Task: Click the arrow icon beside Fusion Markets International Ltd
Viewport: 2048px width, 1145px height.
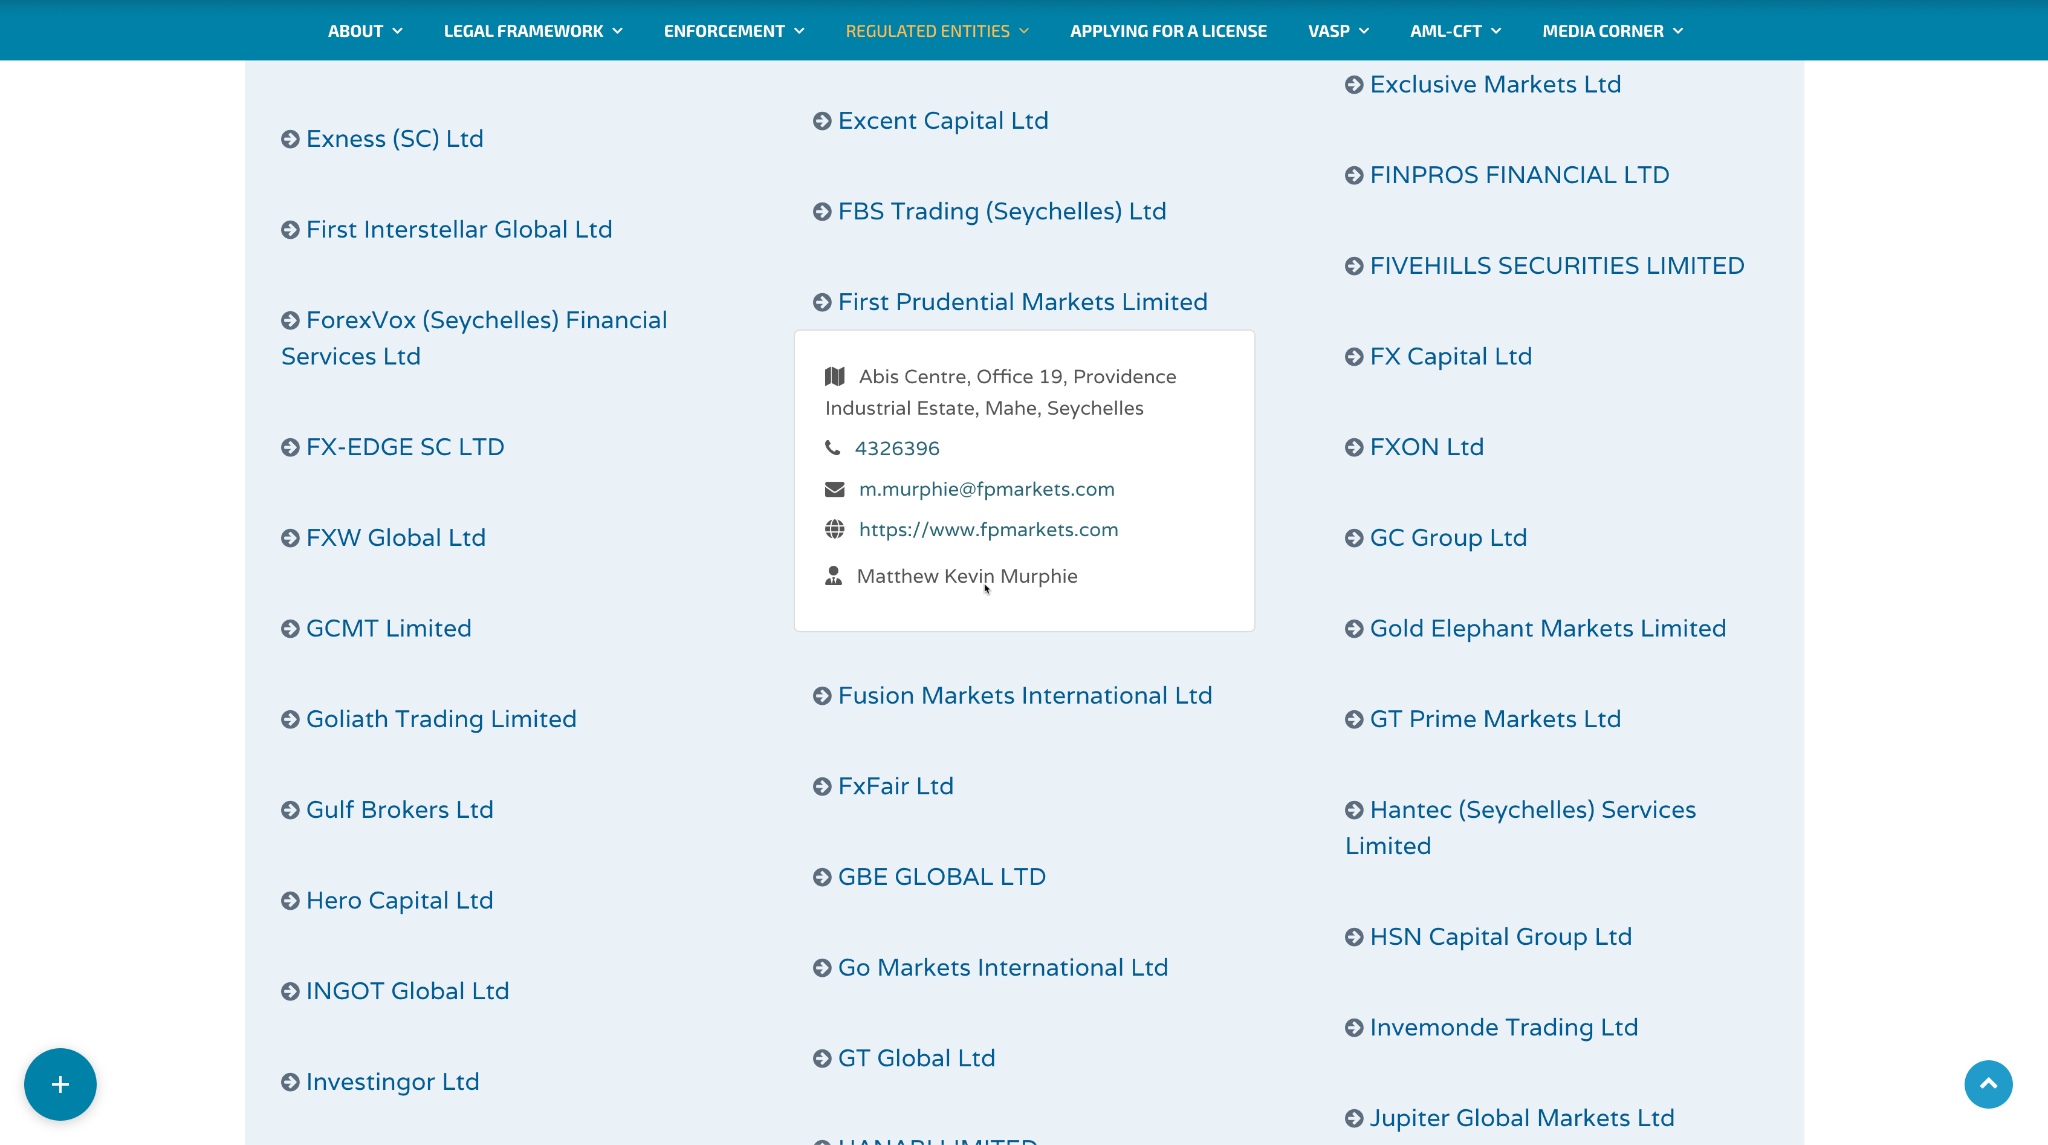Action: coord(821,695)
